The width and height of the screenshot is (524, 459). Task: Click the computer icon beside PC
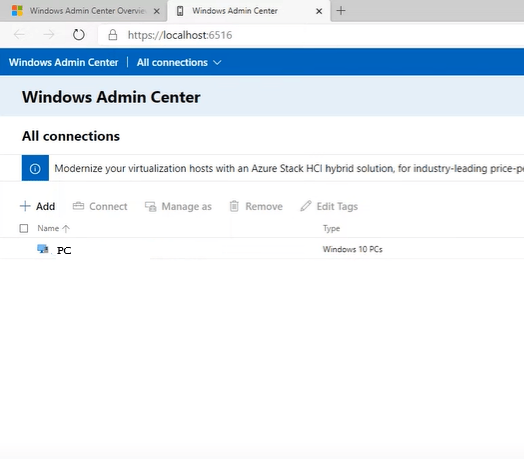click(x=43, y=249)
